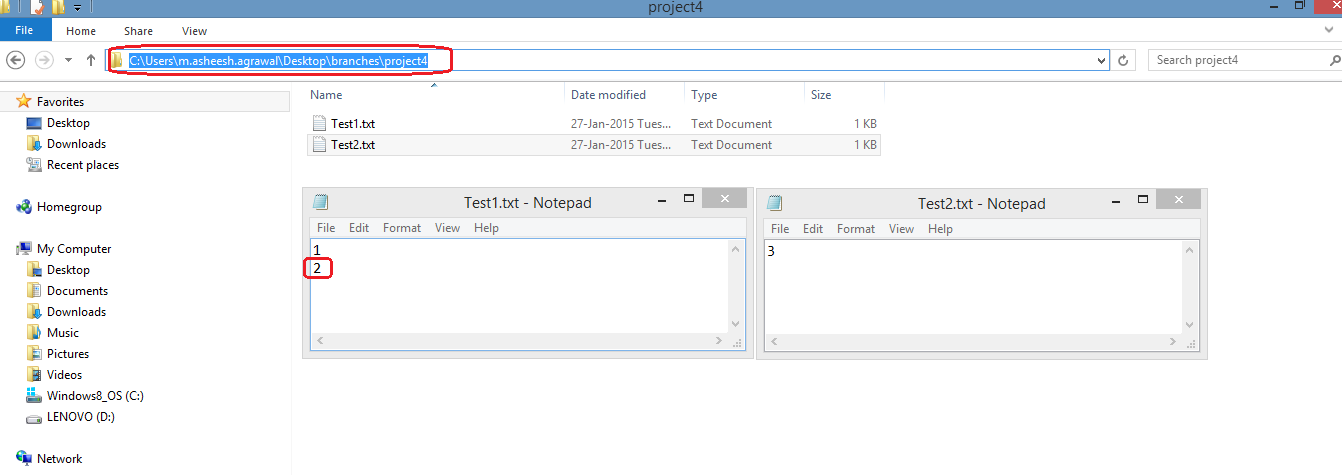Click the properties icon in quick access toolbar
Image resolution: width=1342 pixels, height=475 pixels.
(x=38, y=7)
